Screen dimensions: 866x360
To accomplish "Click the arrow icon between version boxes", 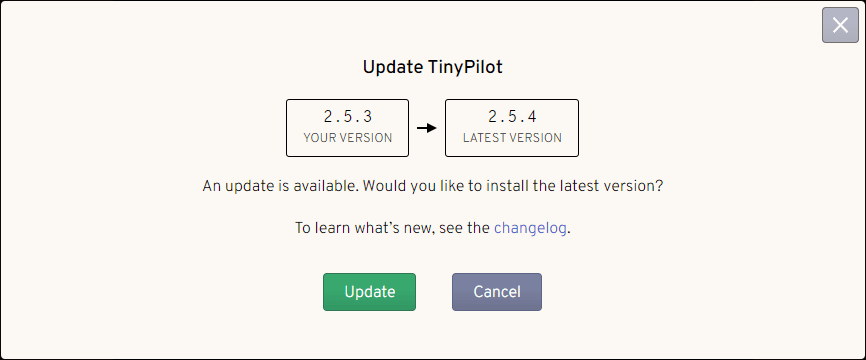I will pyautogui.click(x=427, y=128).
